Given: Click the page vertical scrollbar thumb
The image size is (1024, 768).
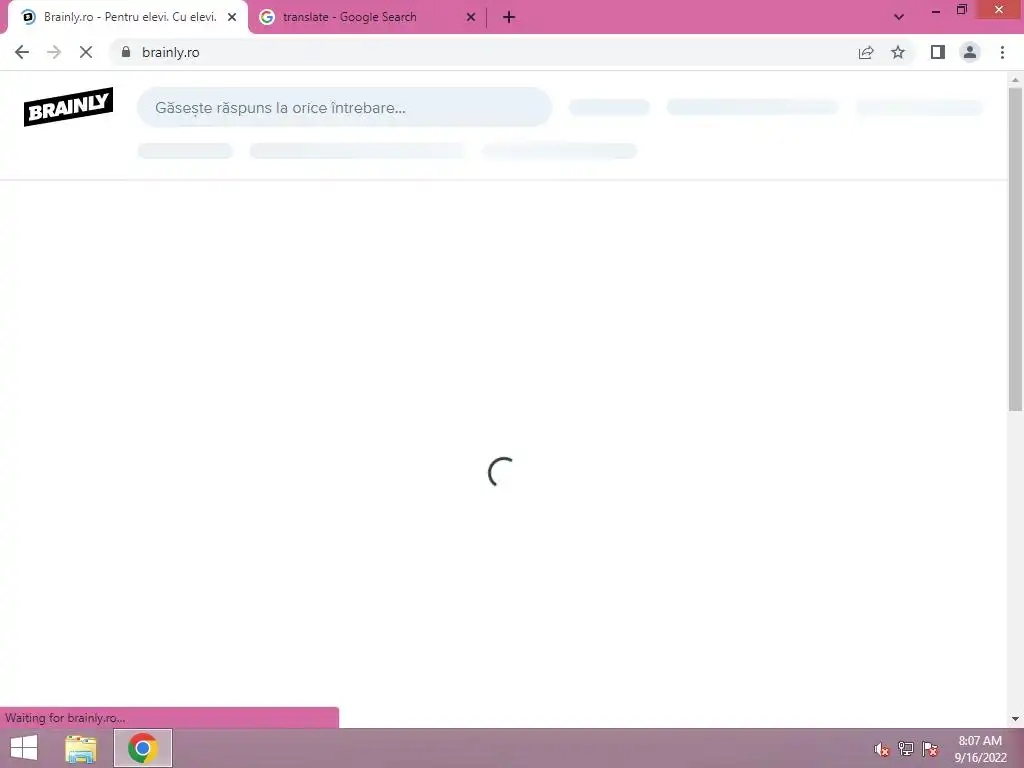Looking at the screenshot, I should coord(1015,249).
